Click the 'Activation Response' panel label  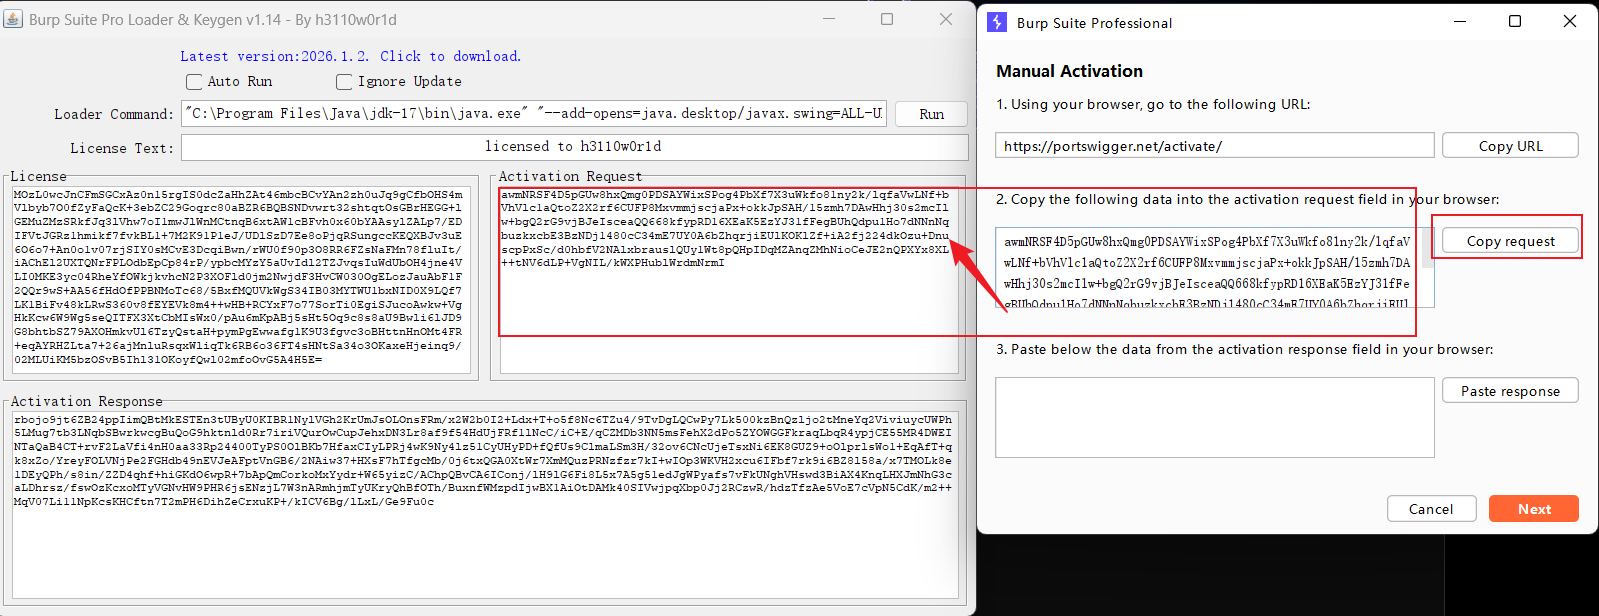87,401
